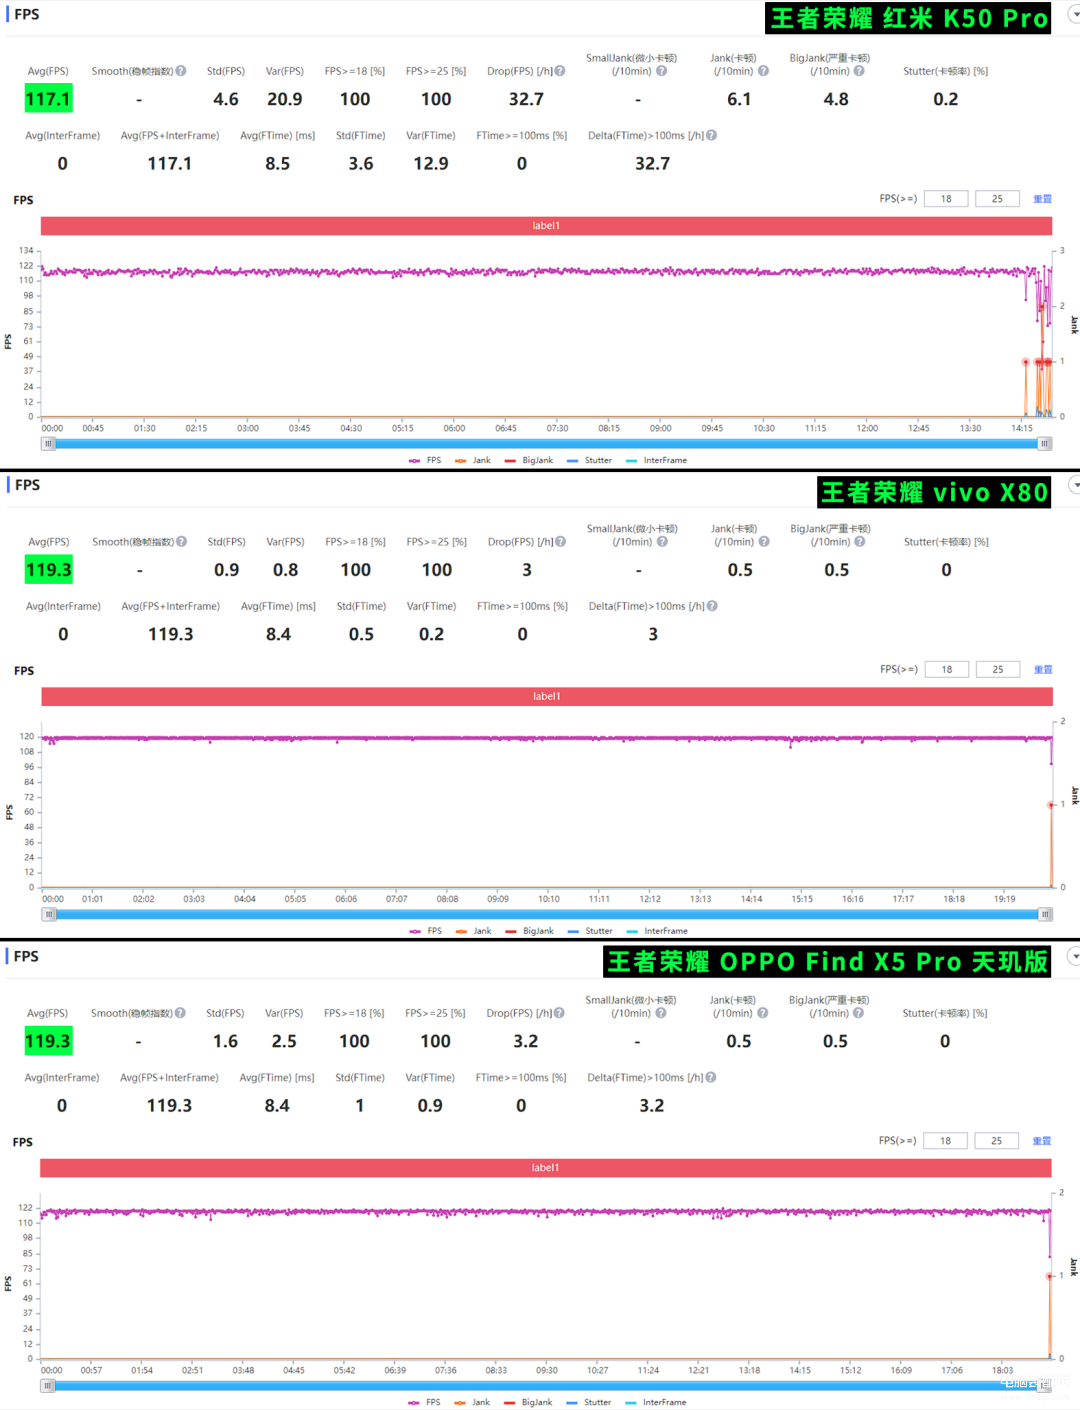
Task: Click the 重置 reset link in vivo X80 panel
Action: [1043, 670]
